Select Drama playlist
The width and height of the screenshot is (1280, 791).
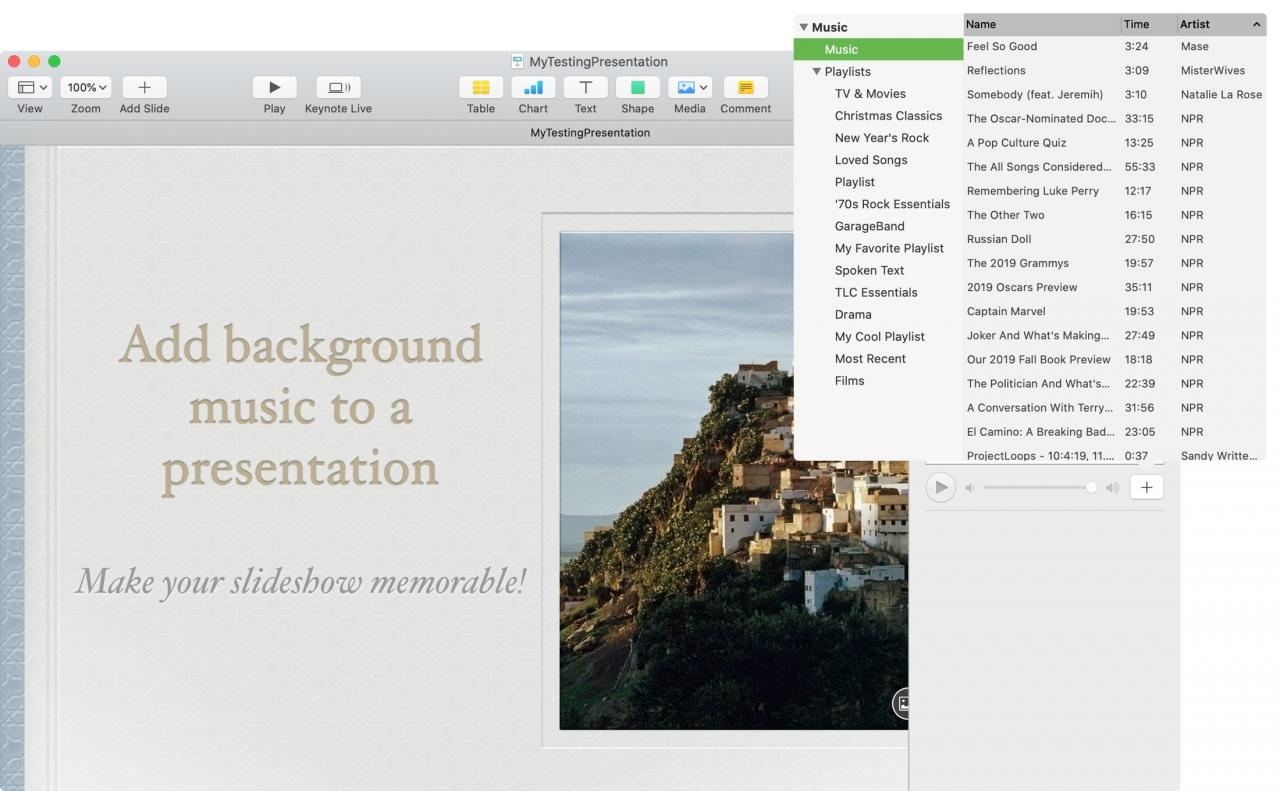(853, 313)
